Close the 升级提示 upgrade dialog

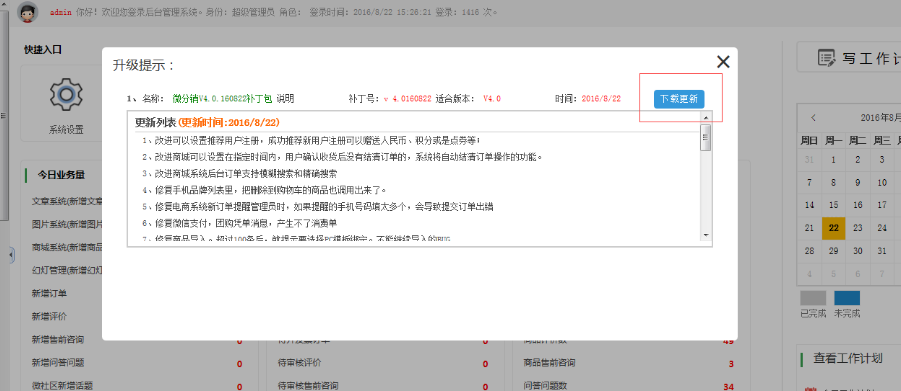722,62
